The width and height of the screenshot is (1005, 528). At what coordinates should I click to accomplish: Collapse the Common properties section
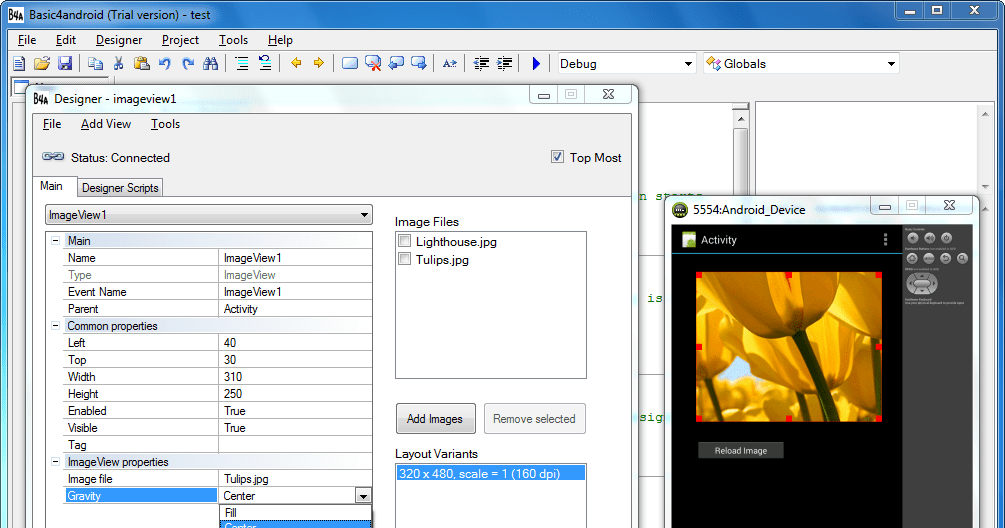(54, 326)
